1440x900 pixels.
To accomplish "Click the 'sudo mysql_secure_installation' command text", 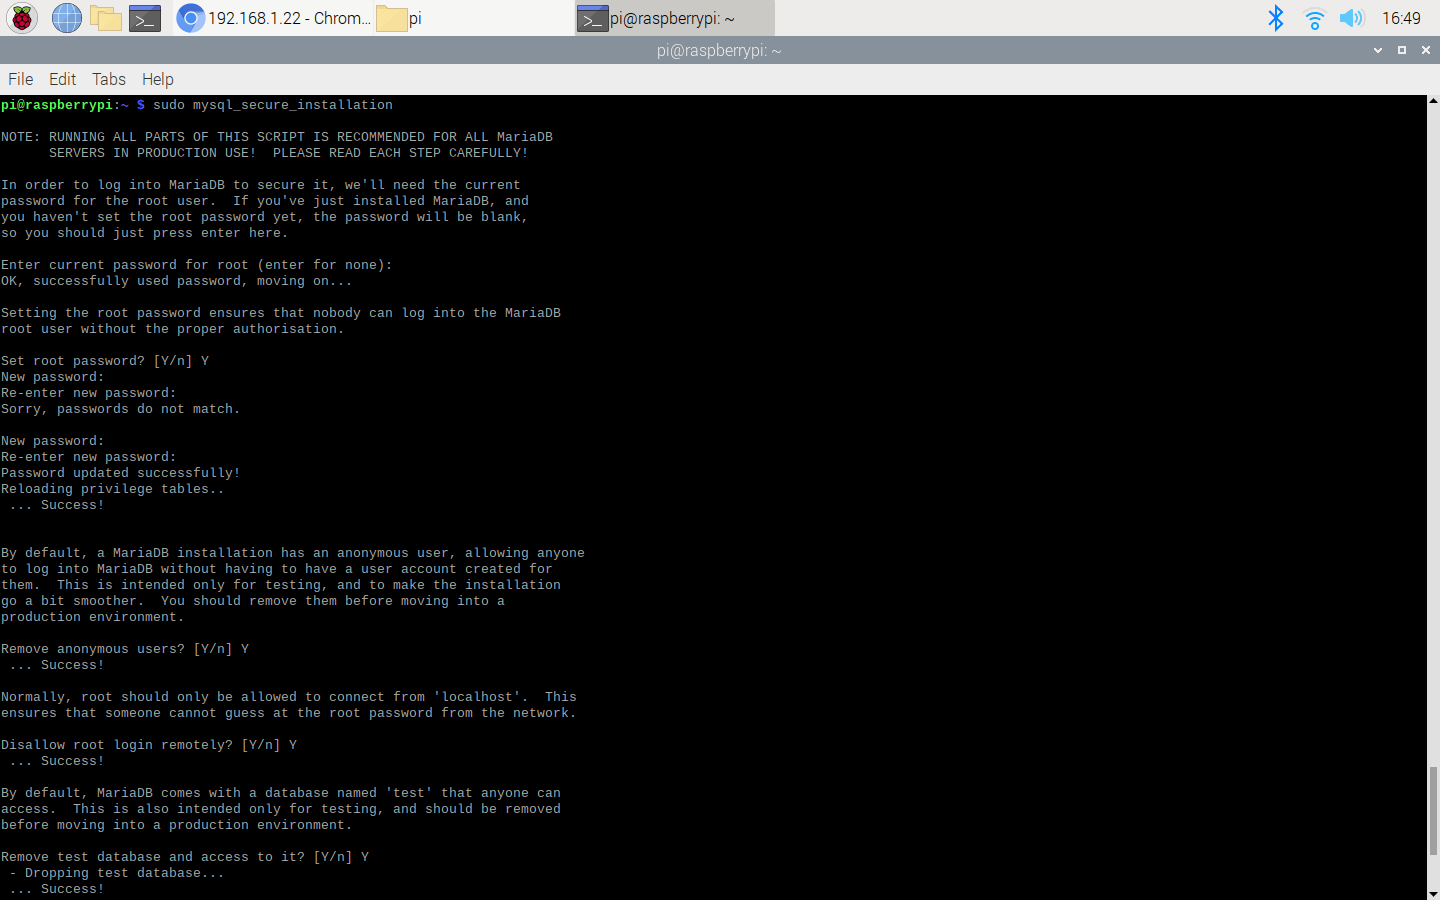I will pyautogui.click(x=273, y=105).
